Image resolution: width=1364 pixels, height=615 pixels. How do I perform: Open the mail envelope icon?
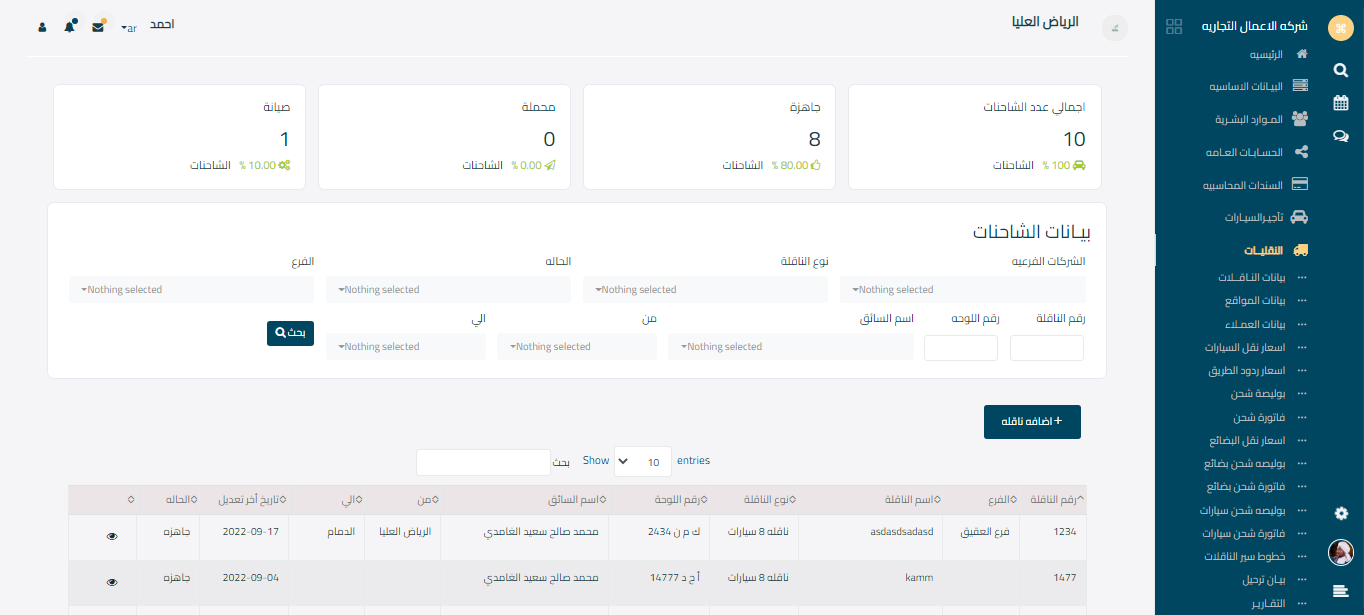coord(98,26)
